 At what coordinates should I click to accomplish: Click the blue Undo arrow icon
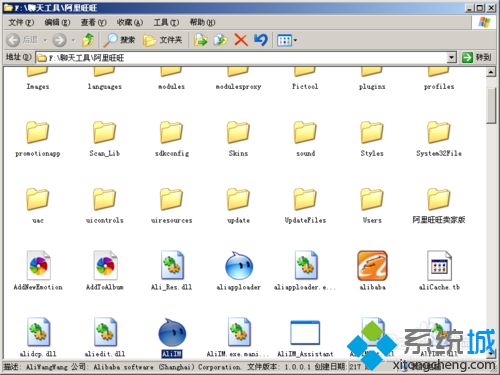(x=261, y=40)
